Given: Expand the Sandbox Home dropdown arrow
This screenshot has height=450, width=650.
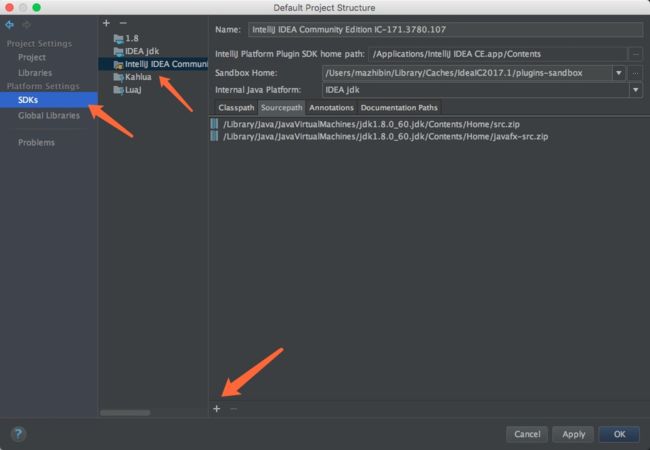Looking at the screenshot, I should click(618, 73).
